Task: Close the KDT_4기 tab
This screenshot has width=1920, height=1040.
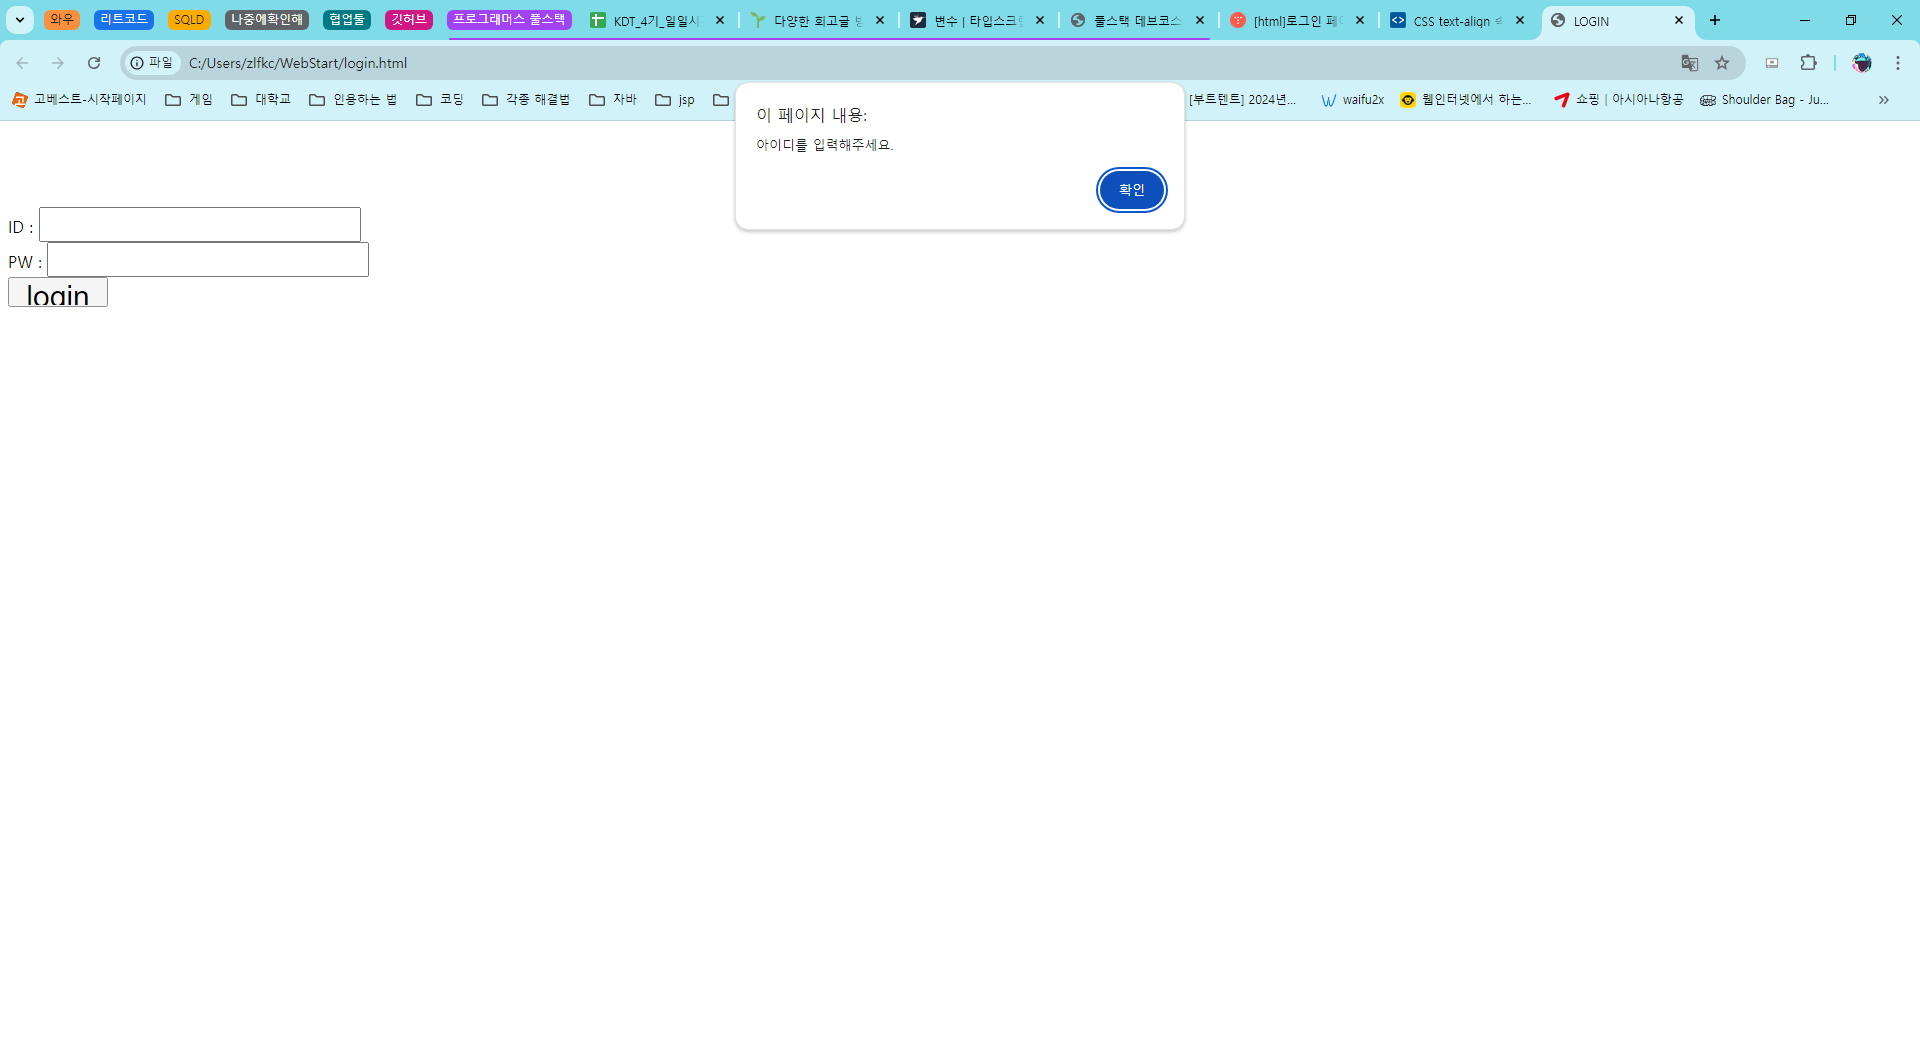Action: tap(720, 20)
